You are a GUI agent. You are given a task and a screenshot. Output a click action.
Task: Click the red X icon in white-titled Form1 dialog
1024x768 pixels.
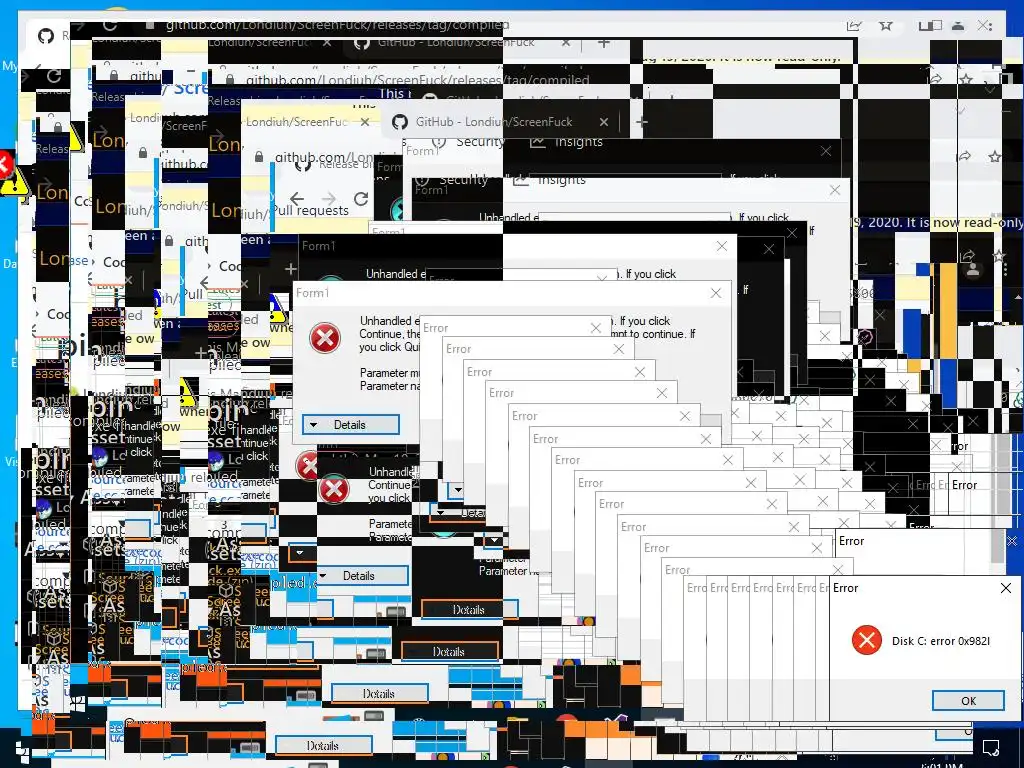(325, 338)
